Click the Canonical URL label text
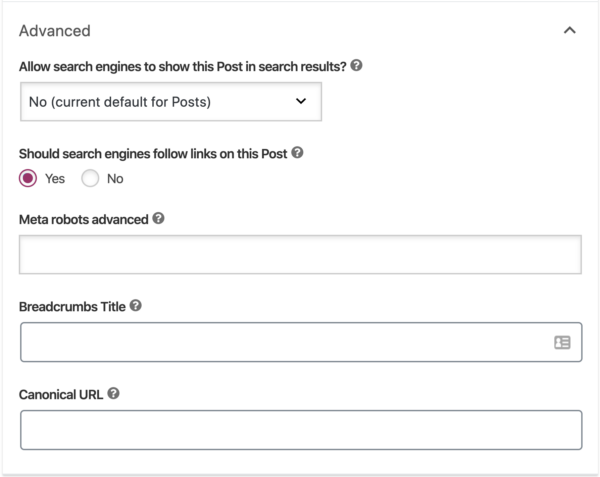 tap(61, 394)
